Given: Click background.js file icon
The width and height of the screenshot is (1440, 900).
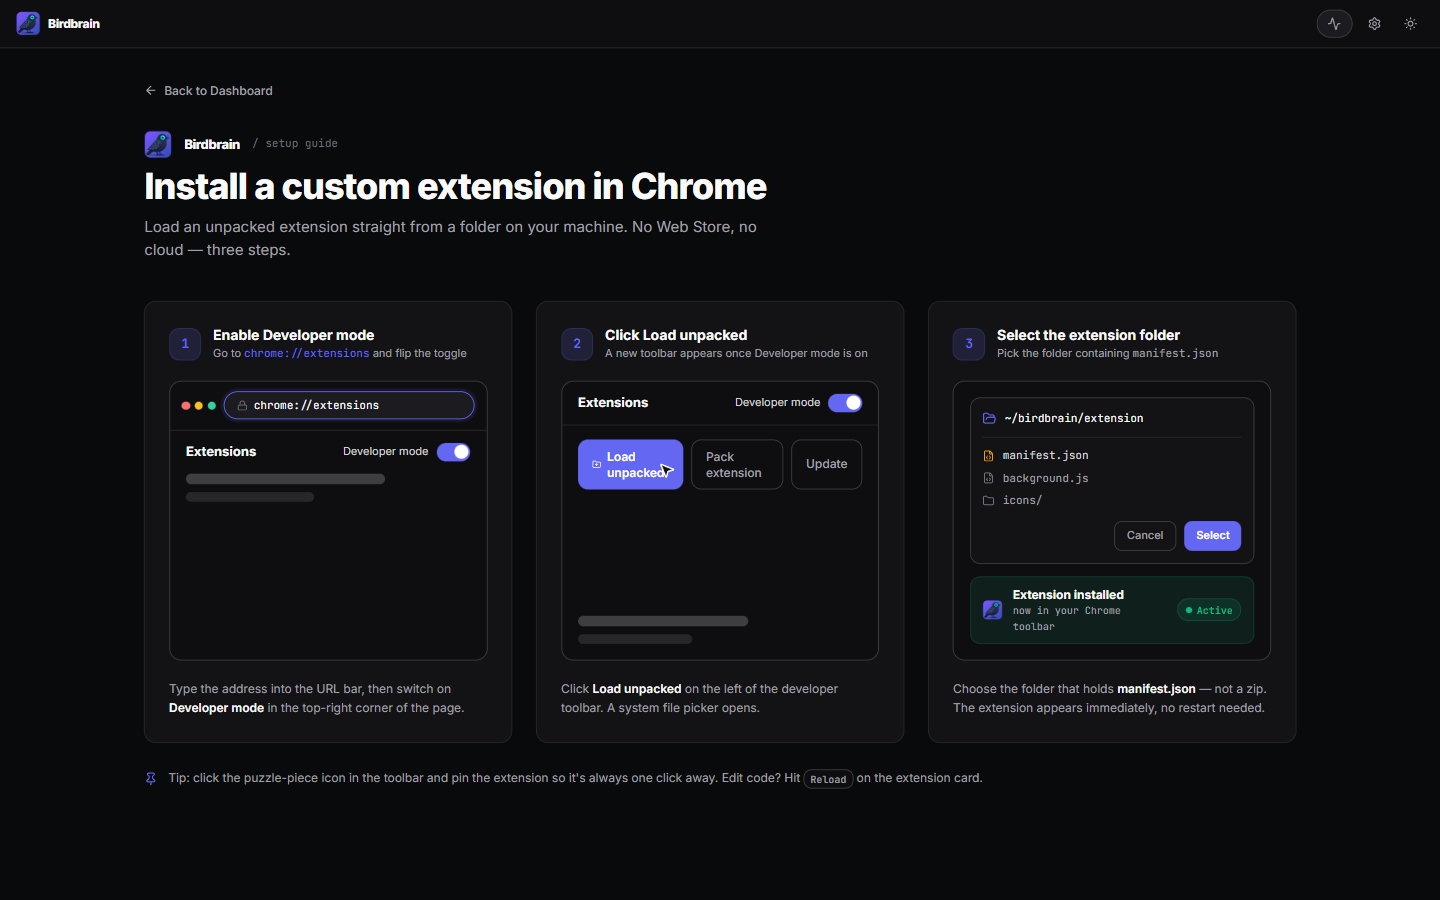Looking at the screenshot, I should [988, 478].
